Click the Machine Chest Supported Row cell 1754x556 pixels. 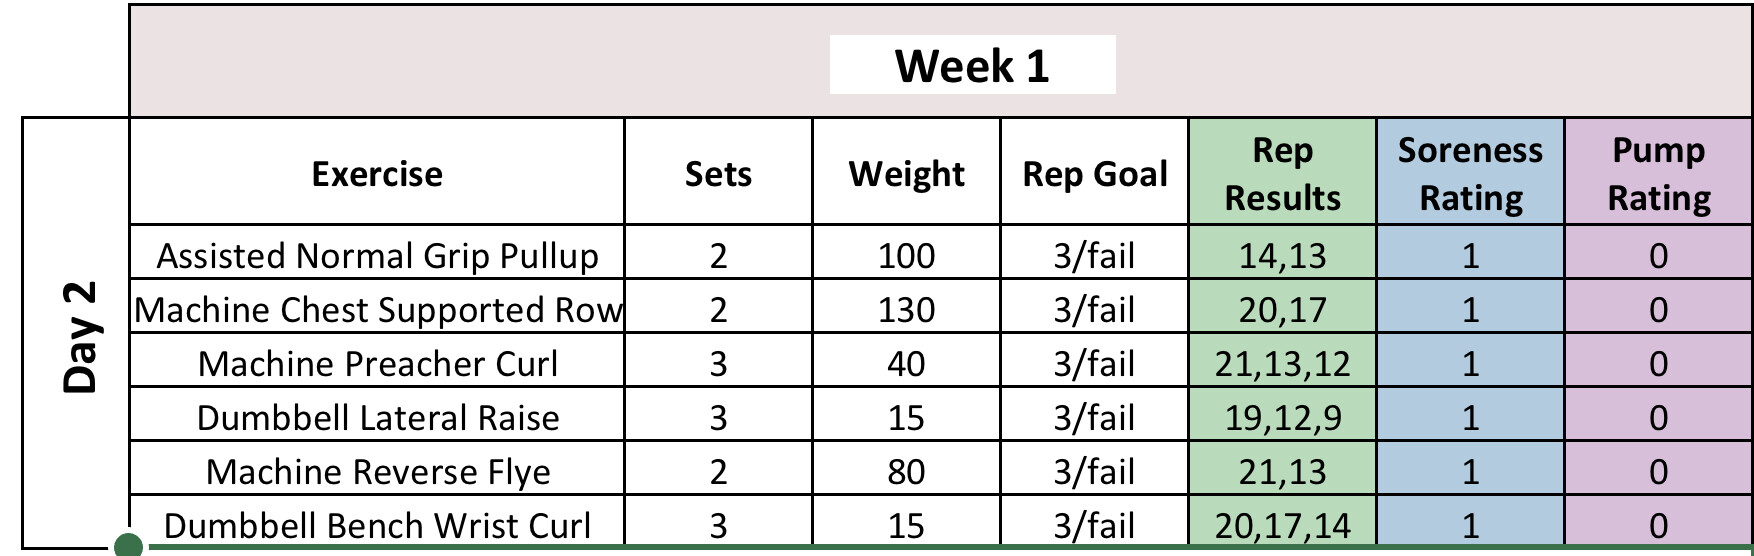click(377, 310)
